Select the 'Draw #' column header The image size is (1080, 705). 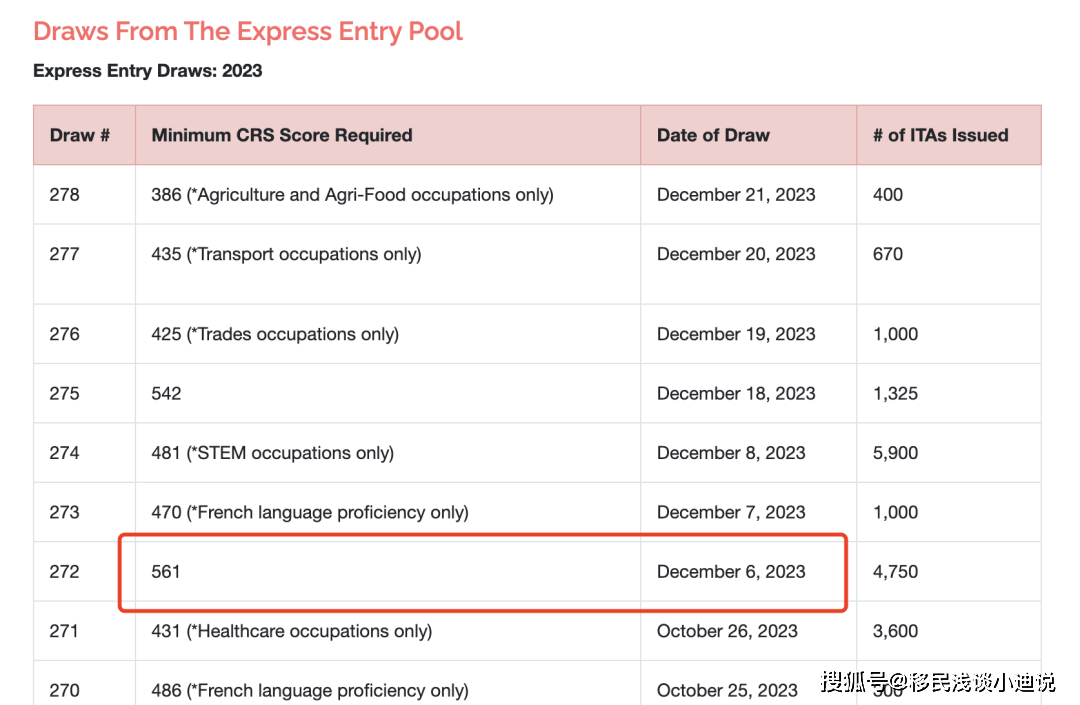pyautogui.click(x=80, y=135)
